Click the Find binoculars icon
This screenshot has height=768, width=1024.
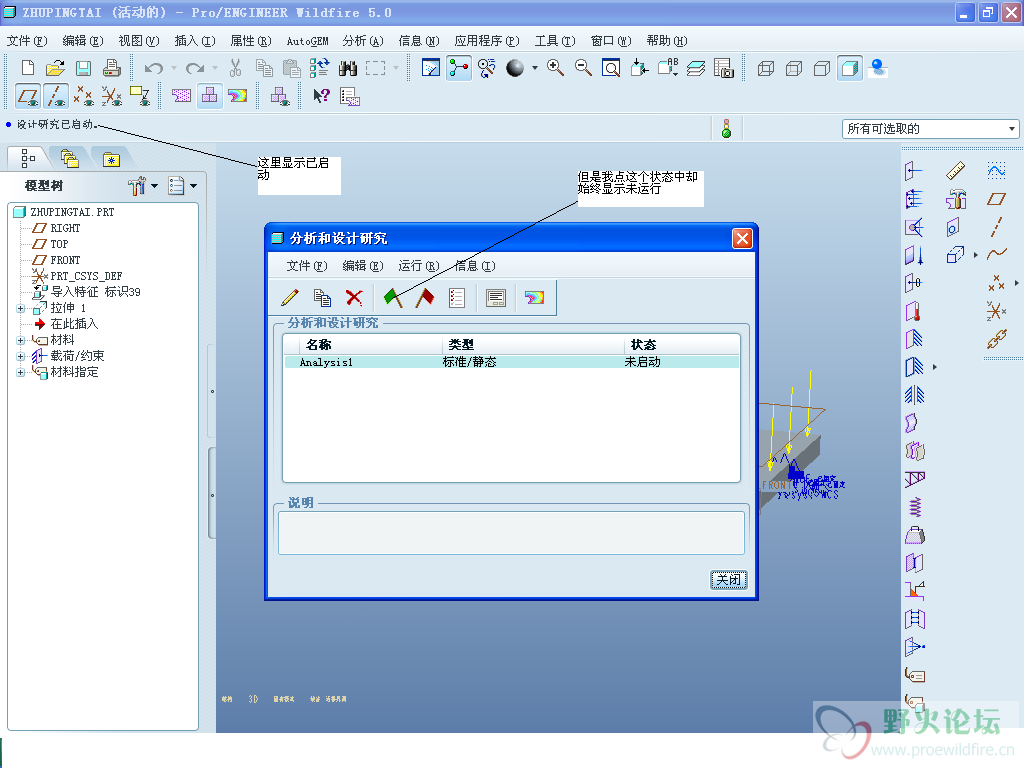click(x=348, y=68)
